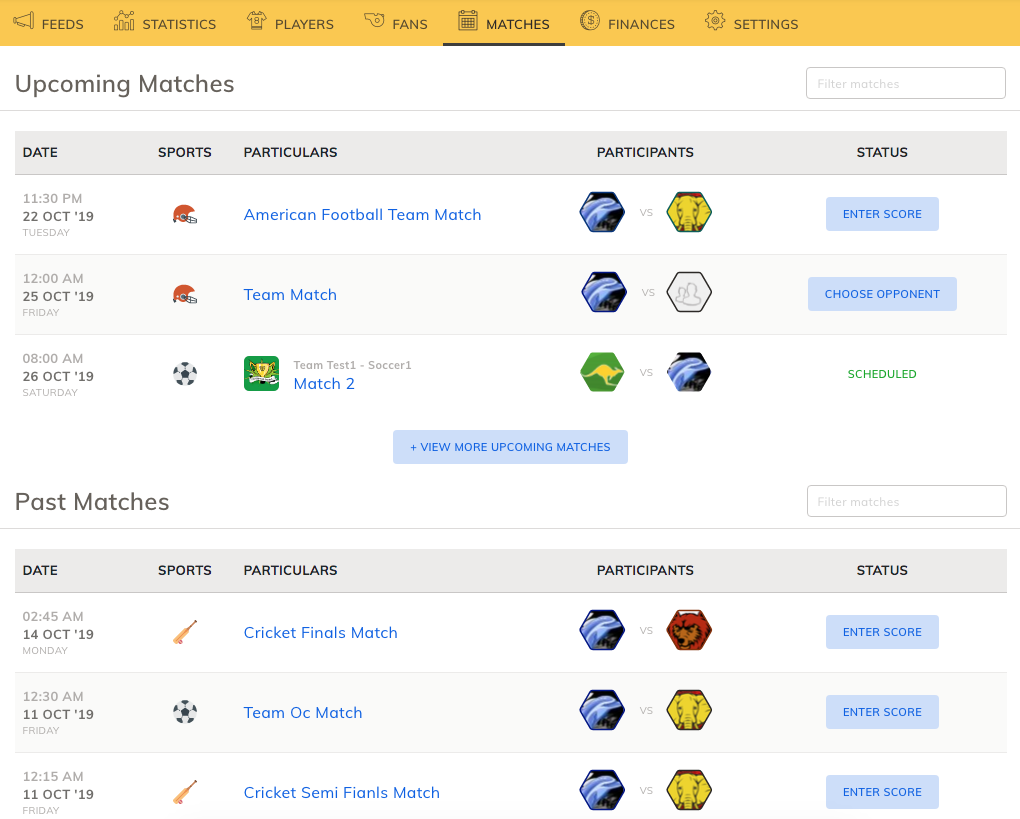
Task: Click '02:45 AM' time in Past Matches
Action: [x=53, y=616]
